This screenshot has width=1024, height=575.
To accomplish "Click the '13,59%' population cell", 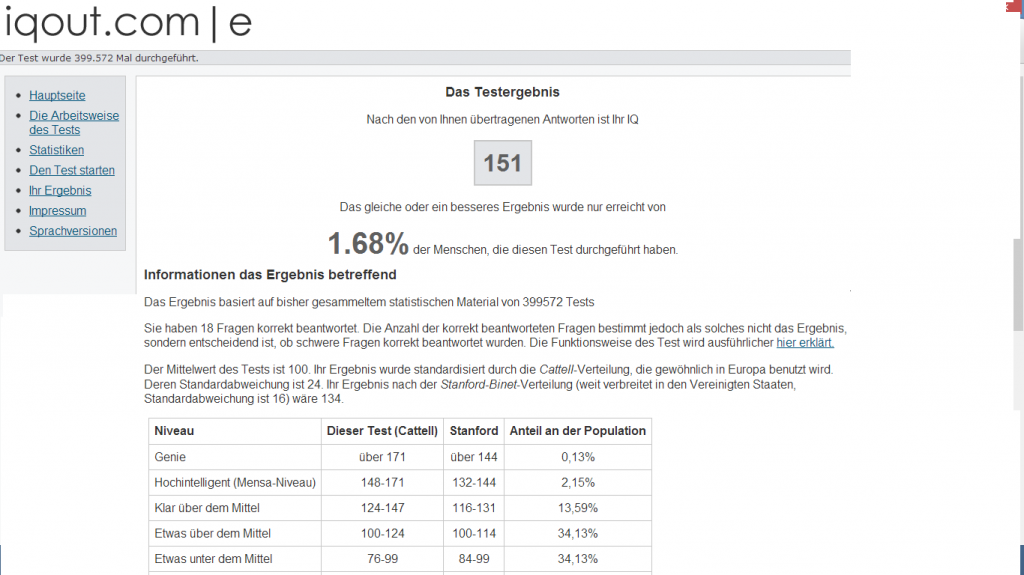I will [578, 508].
